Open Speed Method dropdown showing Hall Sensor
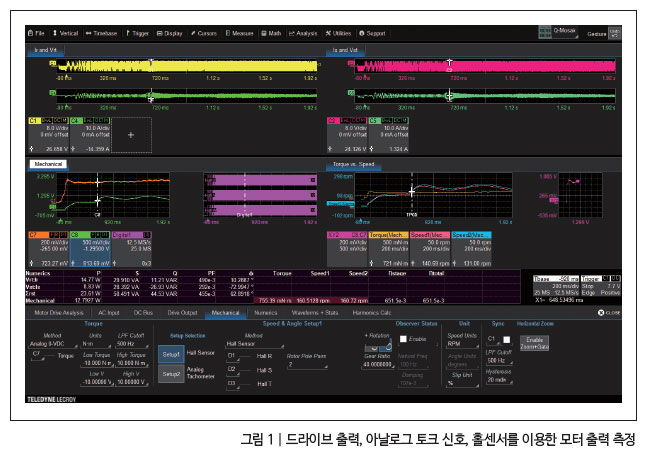Screen dimensions: 660x468 click(254, 344)
